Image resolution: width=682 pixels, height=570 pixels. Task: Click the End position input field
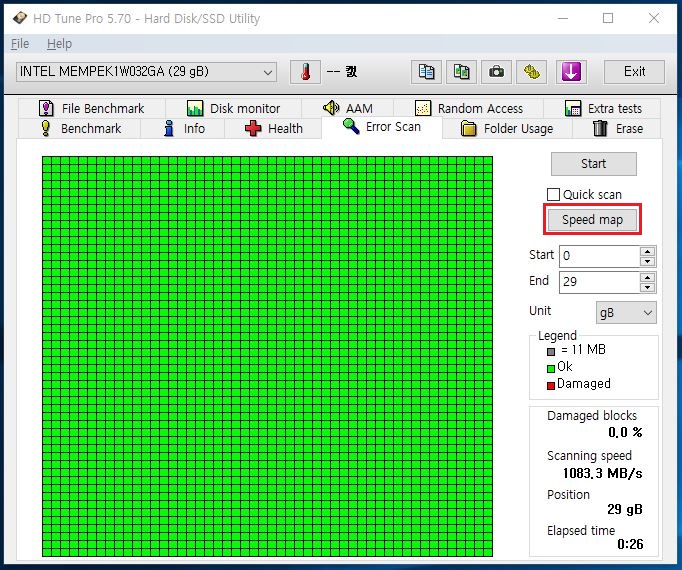(x=599, y=282)
